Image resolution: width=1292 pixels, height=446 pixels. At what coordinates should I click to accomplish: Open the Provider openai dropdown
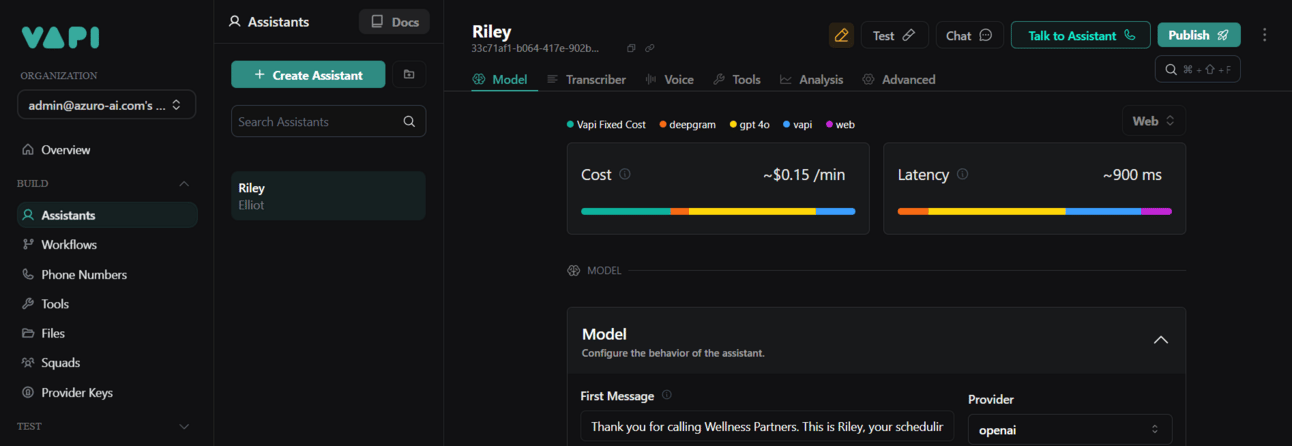click(1070, 429)
